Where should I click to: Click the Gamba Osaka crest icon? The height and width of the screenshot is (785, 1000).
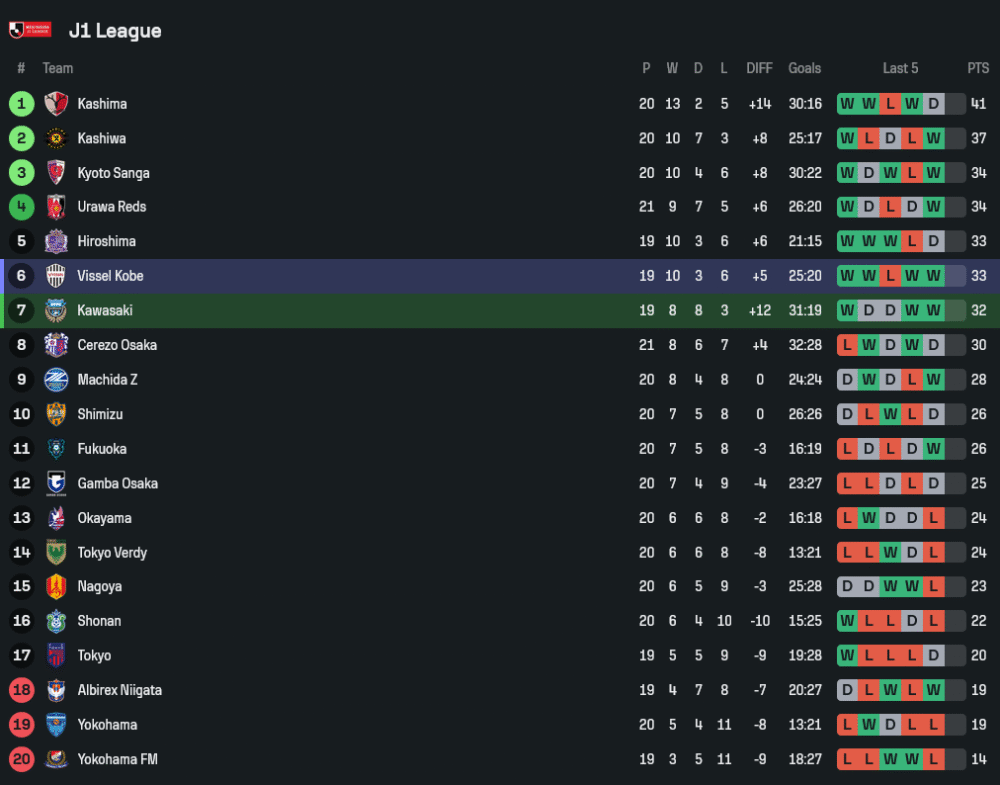(x=56, y=483)
